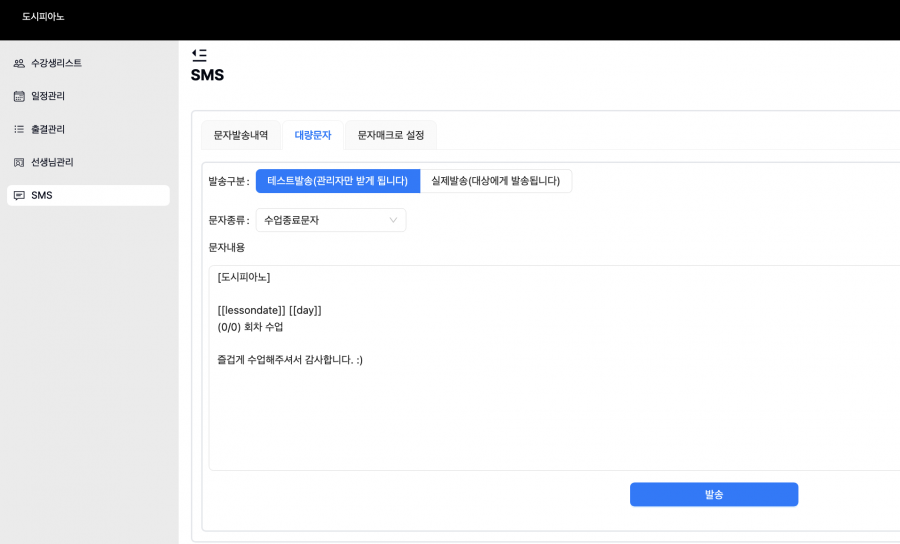
Task: Click the 선생님관리 teacher icon
Action: pyautogui.click(x=19, y=162)
